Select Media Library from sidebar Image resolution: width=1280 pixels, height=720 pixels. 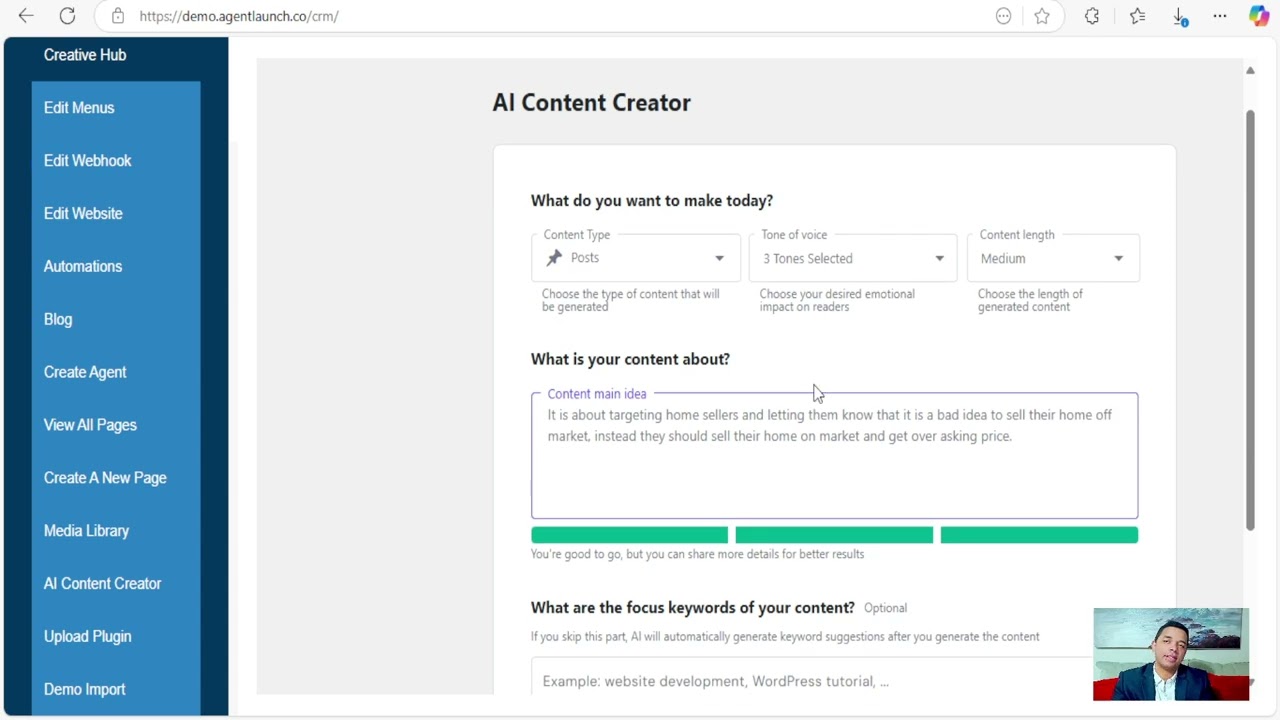coord(86,531)
